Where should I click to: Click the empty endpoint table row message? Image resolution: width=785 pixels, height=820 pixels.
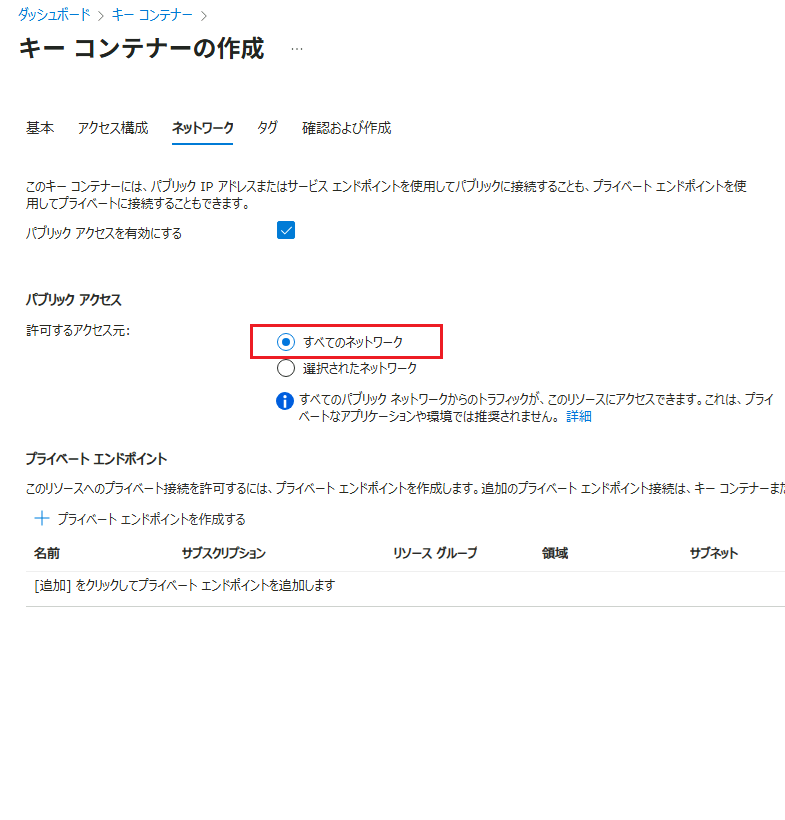pos(185,586)
